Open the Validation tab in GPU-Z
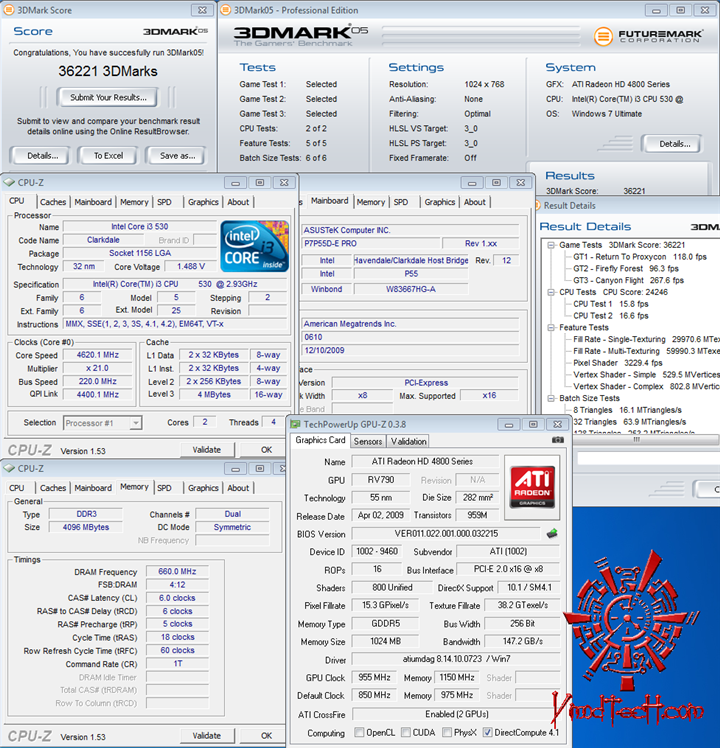 pos(408,441)
